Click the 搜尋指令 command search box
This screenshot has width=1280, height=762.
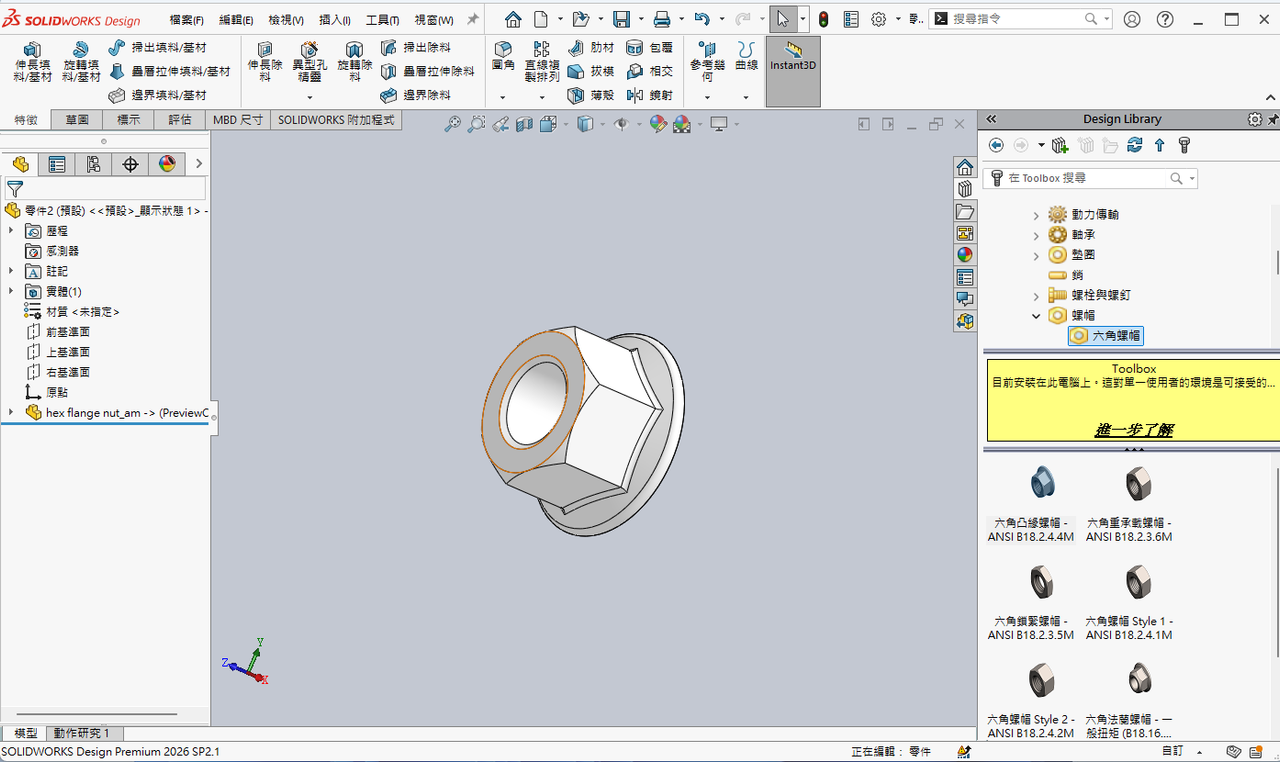1020,19
